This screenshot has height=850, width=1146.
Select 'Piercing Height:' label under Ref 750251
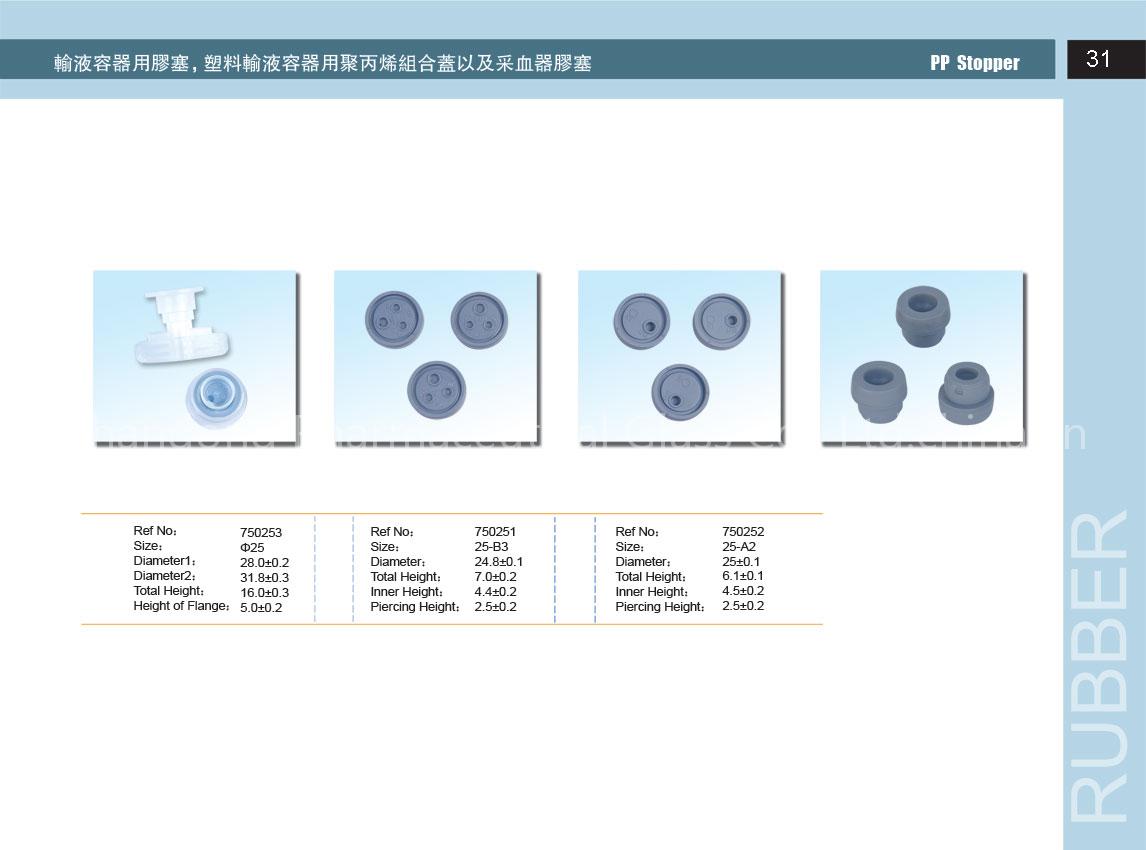pyautogui.click(x=415, y=607)
